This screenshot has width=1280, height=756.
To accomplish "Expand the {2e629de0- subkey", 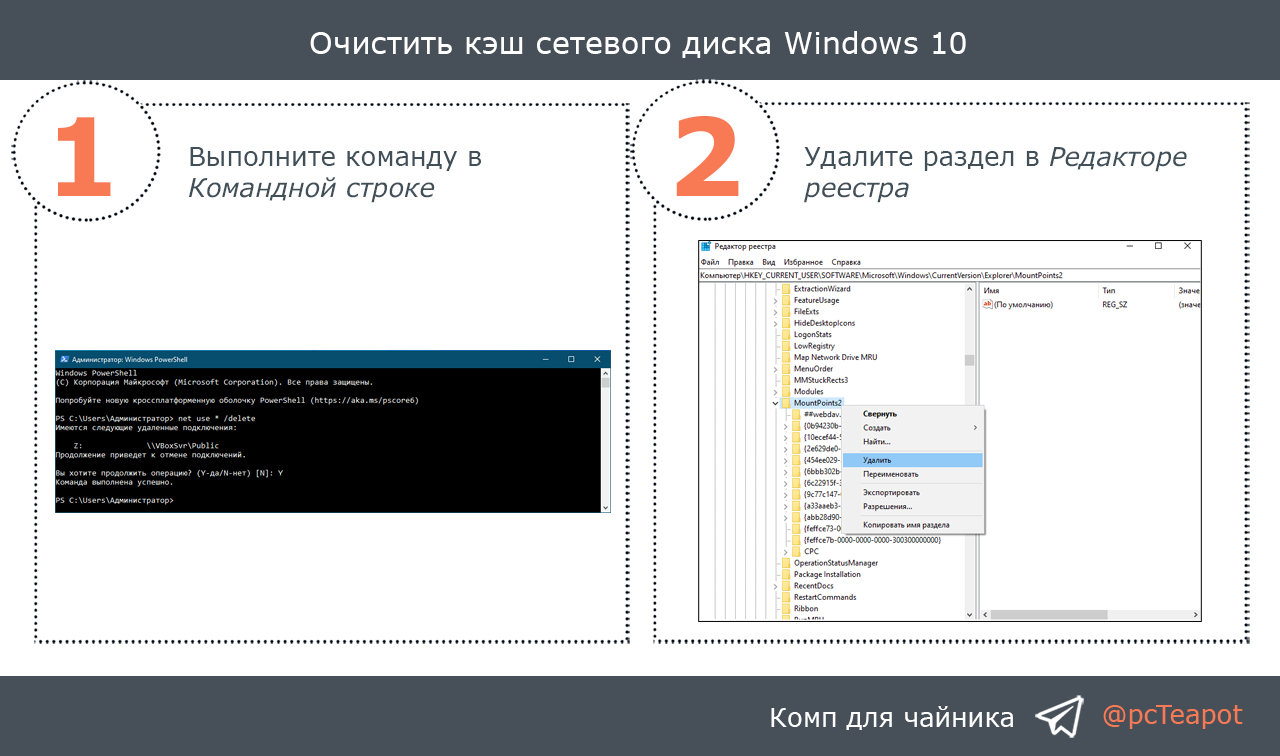I will click(x=785, y=449).
